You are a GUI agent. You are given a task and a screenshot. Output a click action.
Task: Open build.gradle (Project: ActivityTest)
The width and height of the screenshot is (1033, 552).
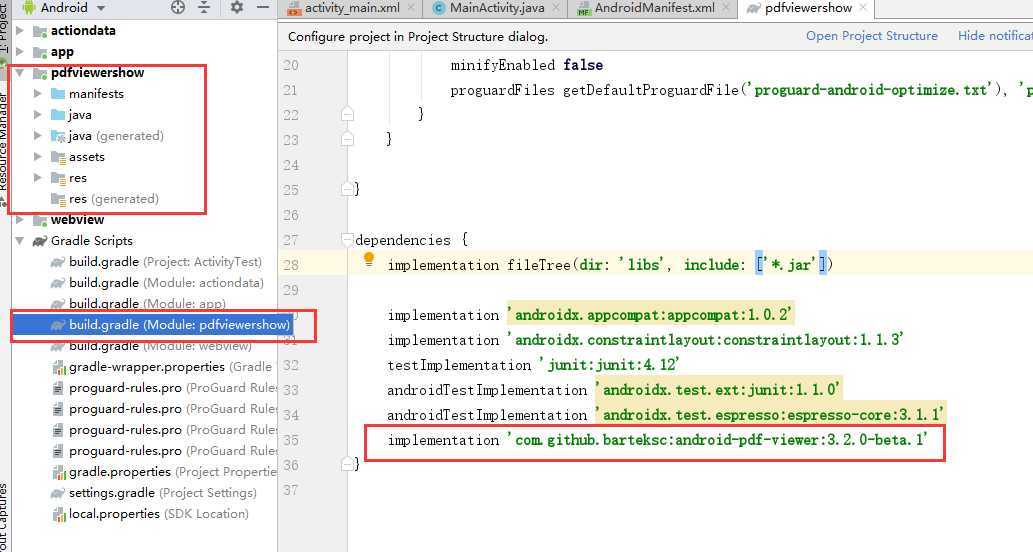tap(165, 262)
